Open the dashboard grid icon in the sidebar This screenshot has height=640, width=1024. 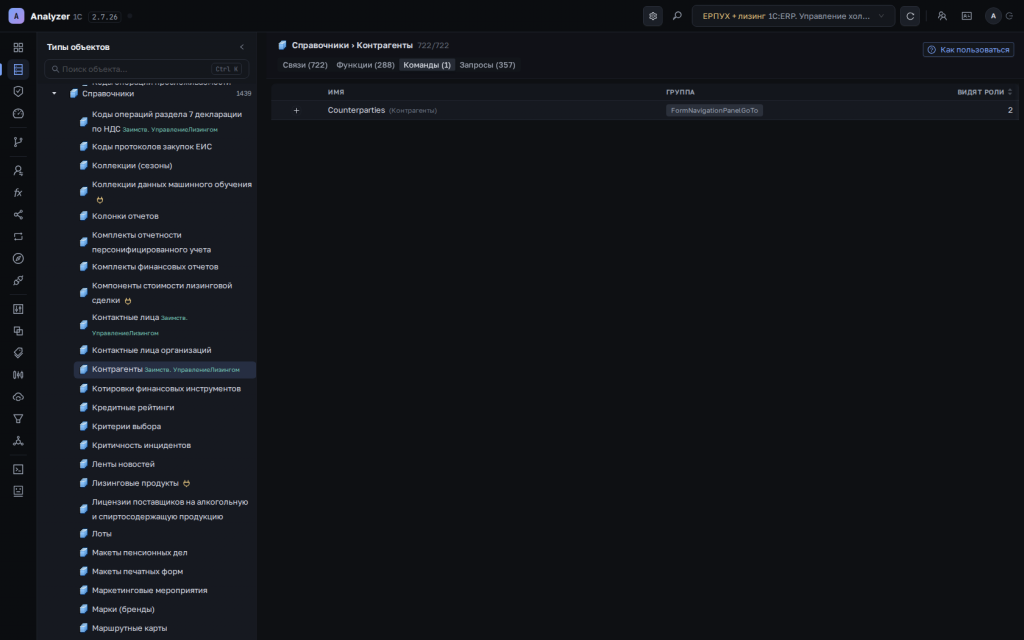click(18, 48)
